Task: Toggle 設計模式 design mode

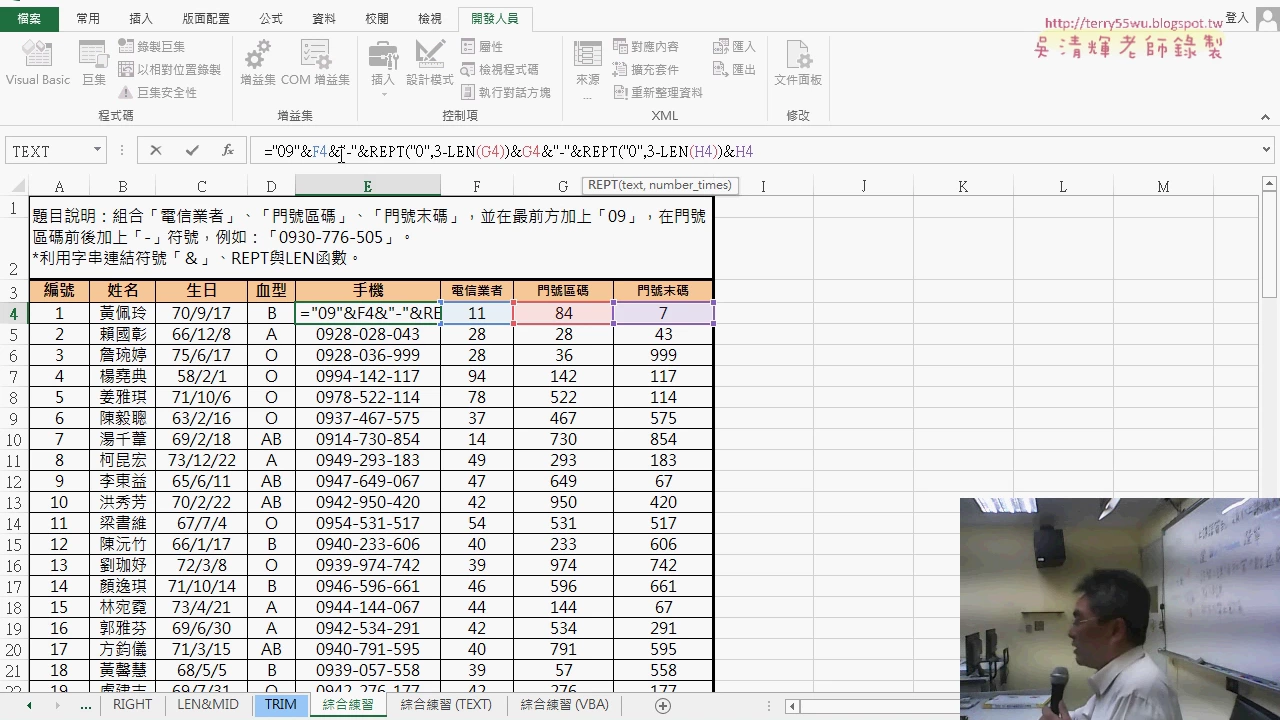Action: point(430,64)
